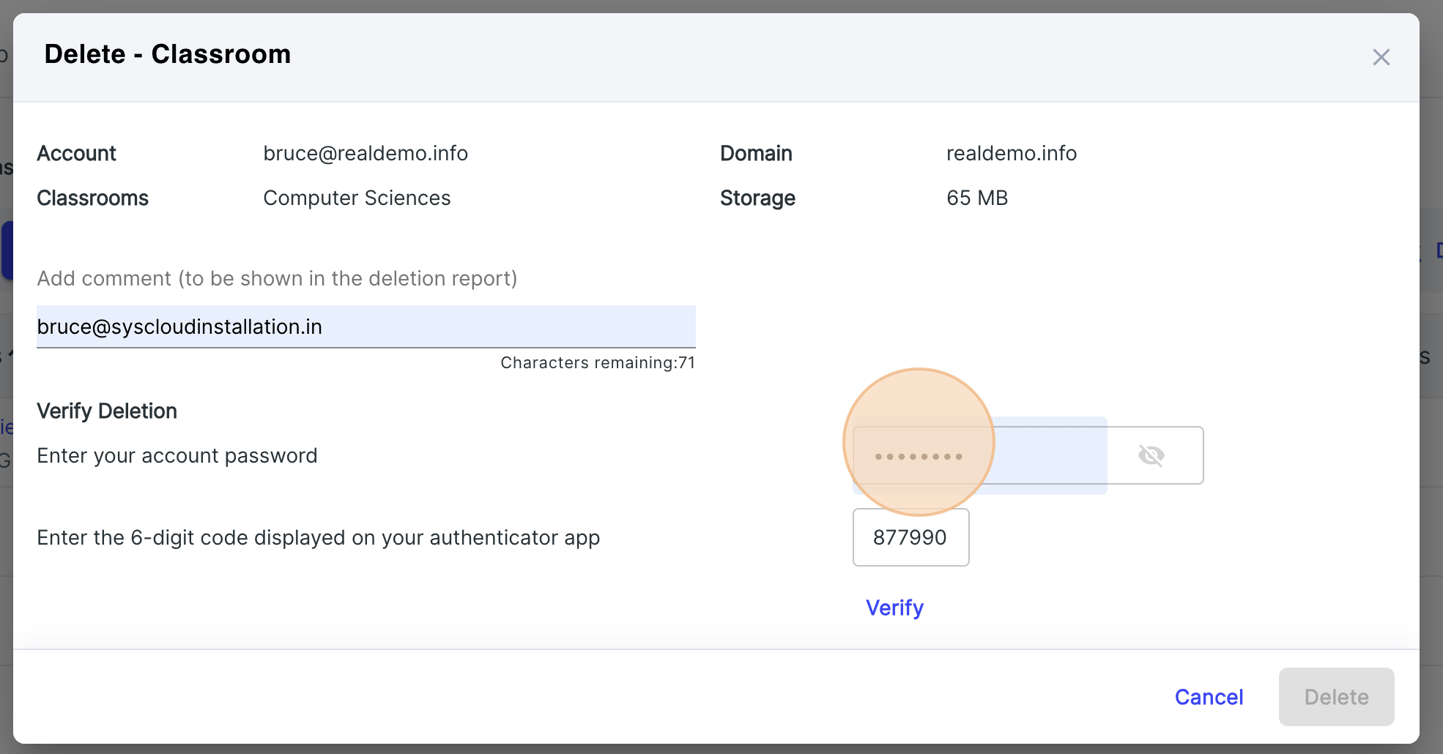Screen dimensions: 1443x754
Task: Verify the 6-digit authenticator code 877990
Action: pos(894,607)
